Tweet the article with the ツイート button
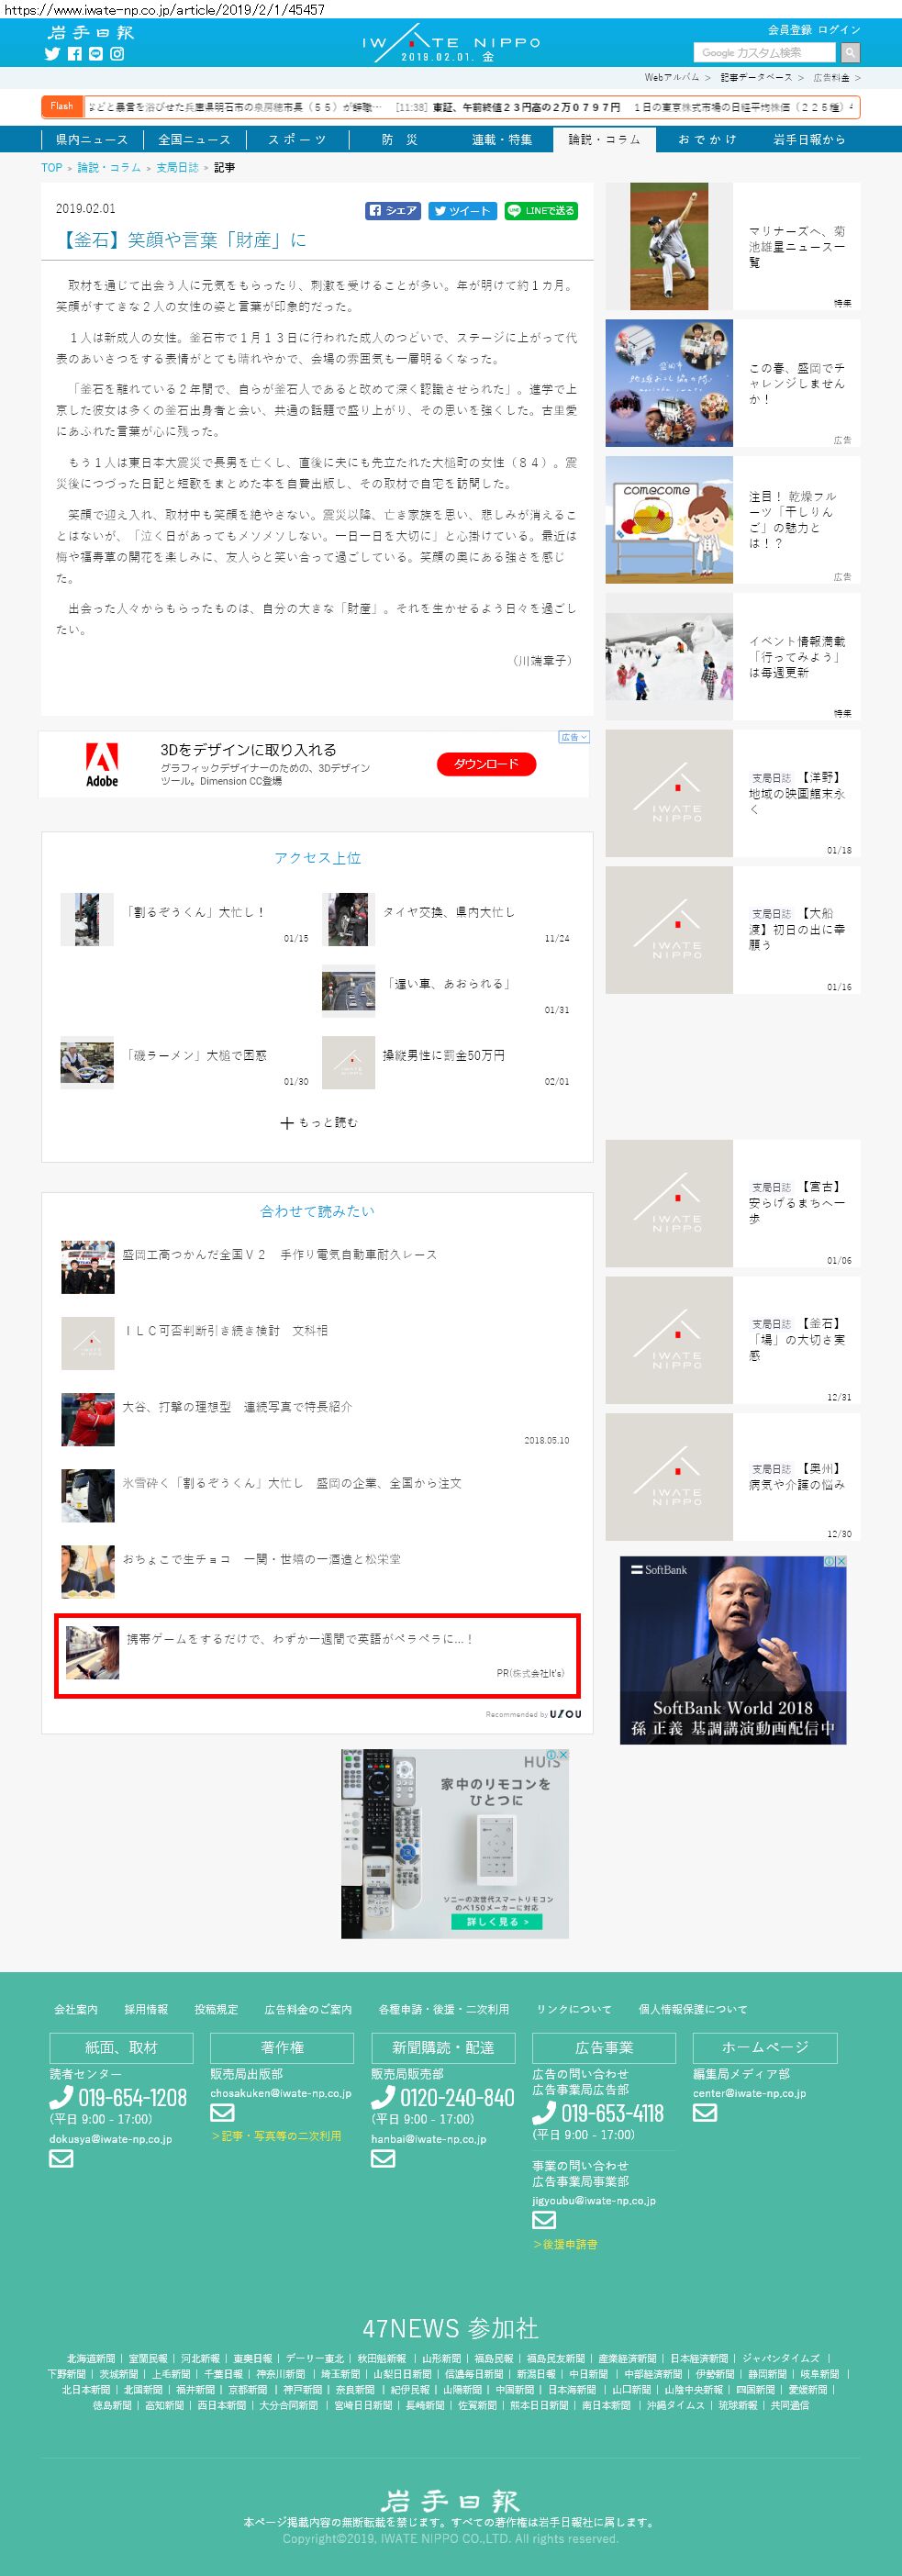The width and height of the screenshot is (902, 2576). pos(462,210)
